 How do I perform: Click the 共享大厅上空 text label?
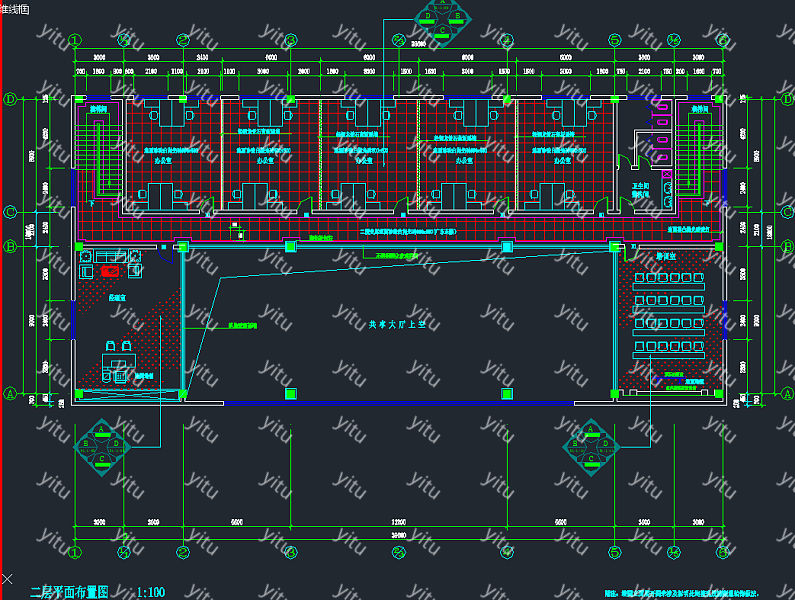[395, 325]
